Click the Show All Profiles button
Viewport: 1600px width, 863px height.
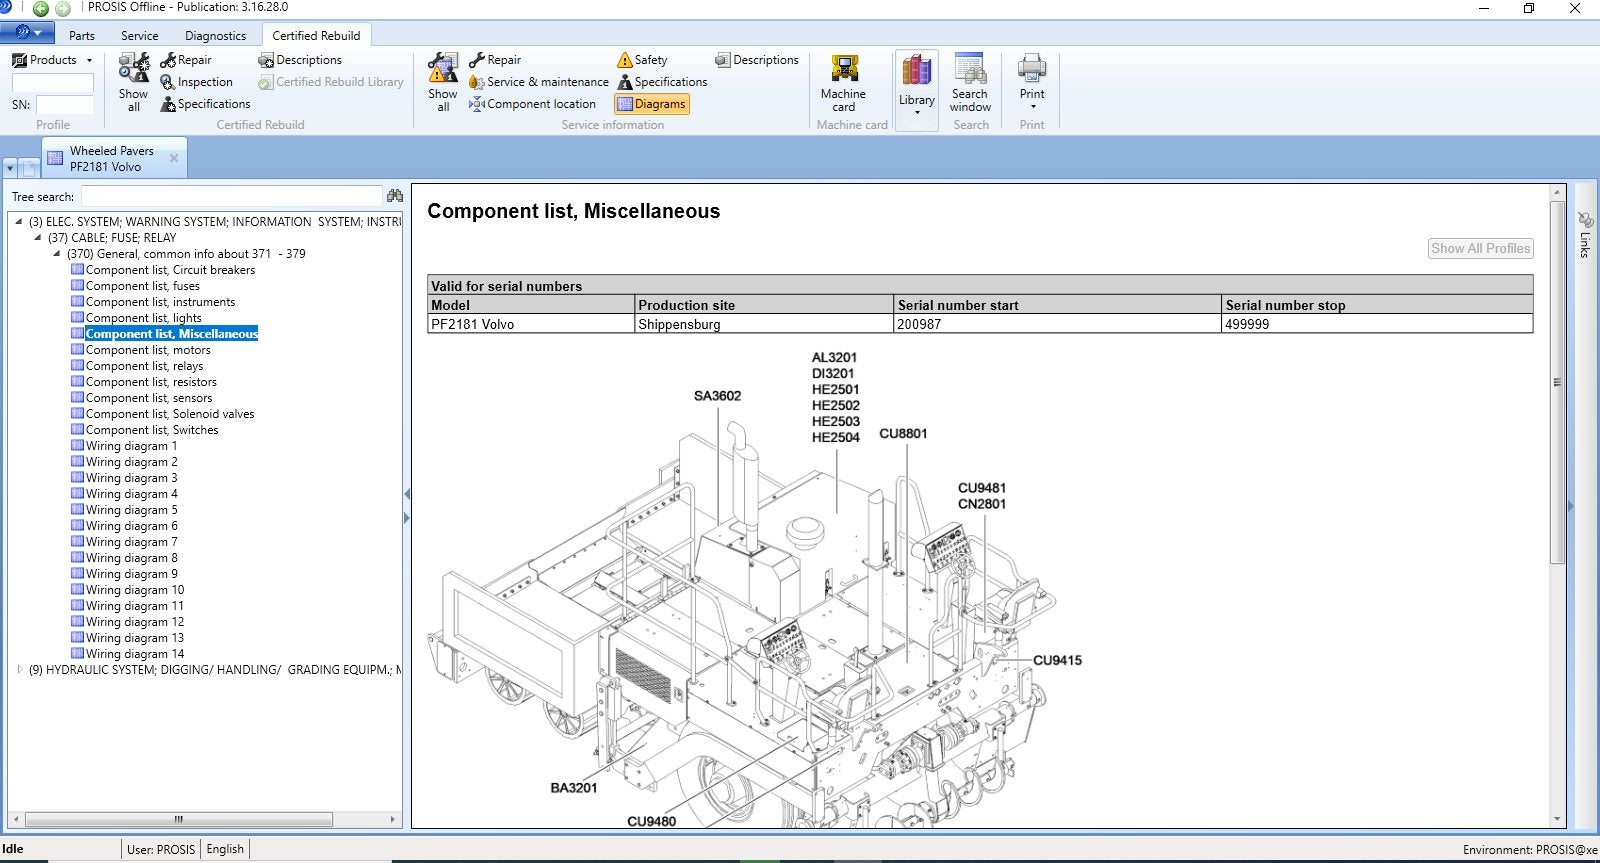coord(1480,249)
